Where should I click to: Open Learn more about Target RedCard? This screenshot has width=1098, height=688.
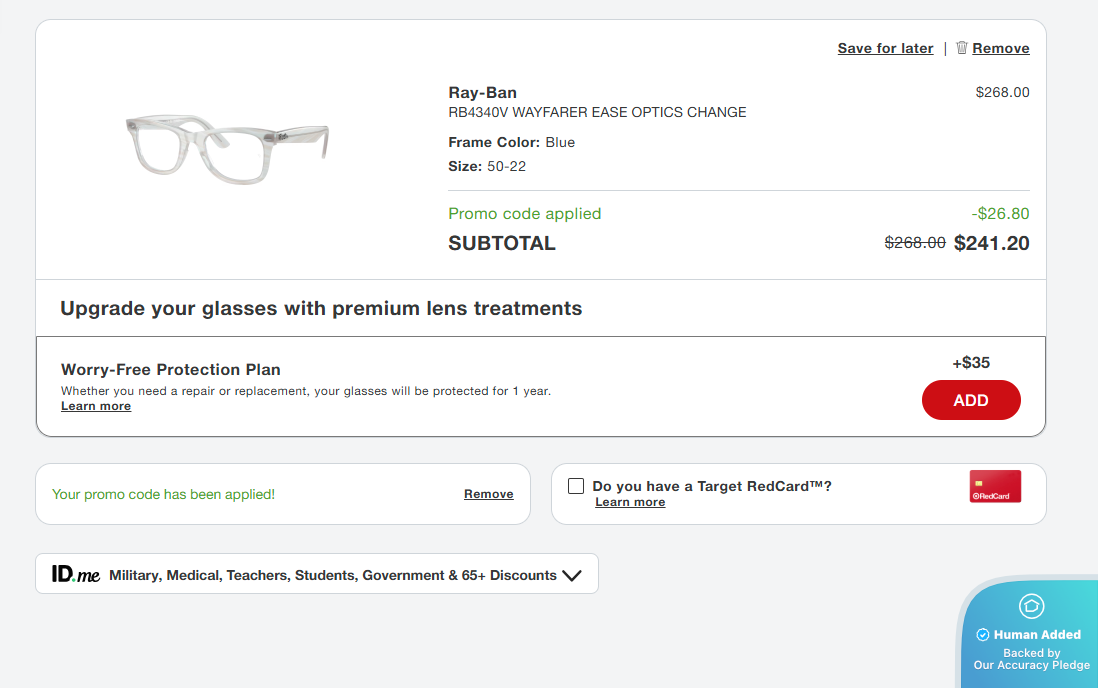click(630, 502)
